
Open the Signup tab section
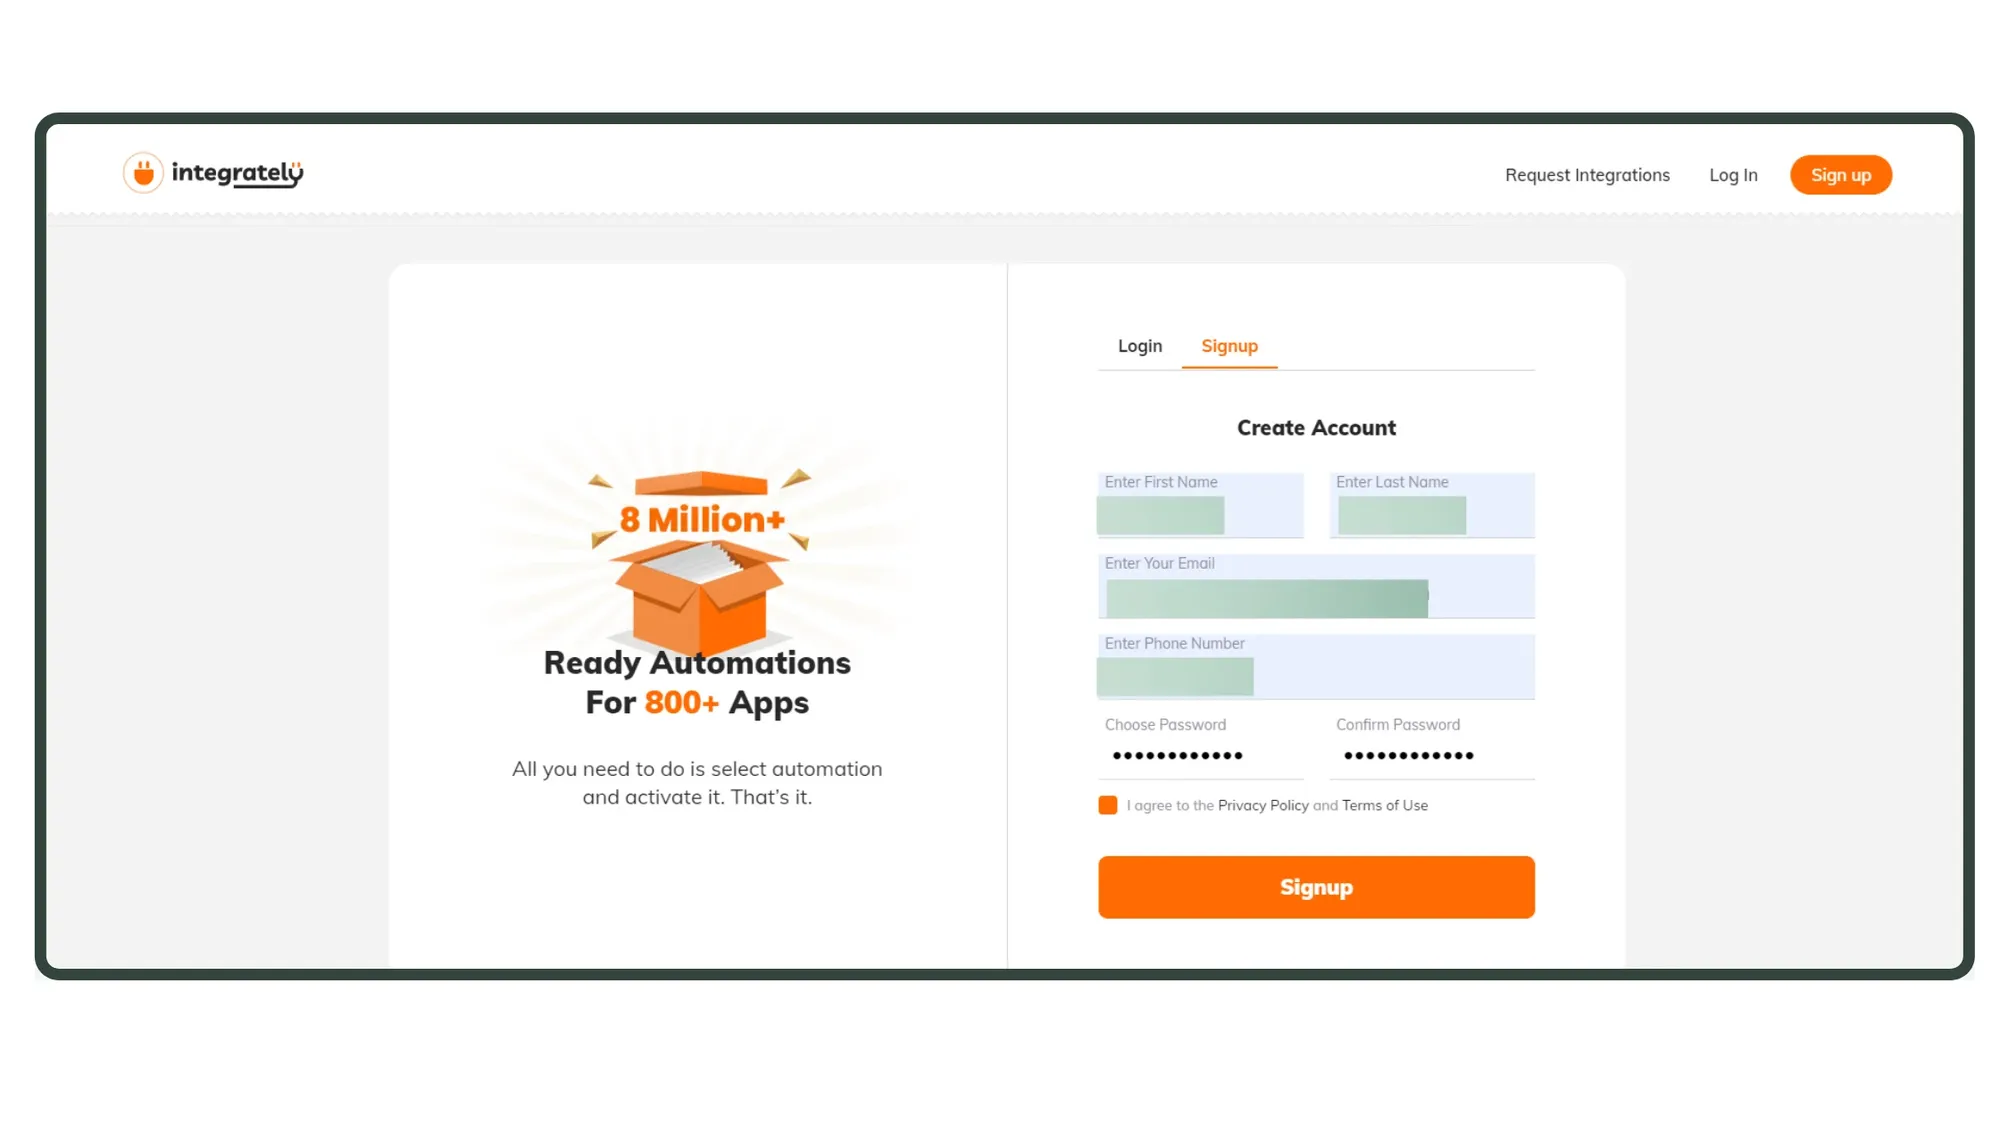click(x=1229, y=345)
